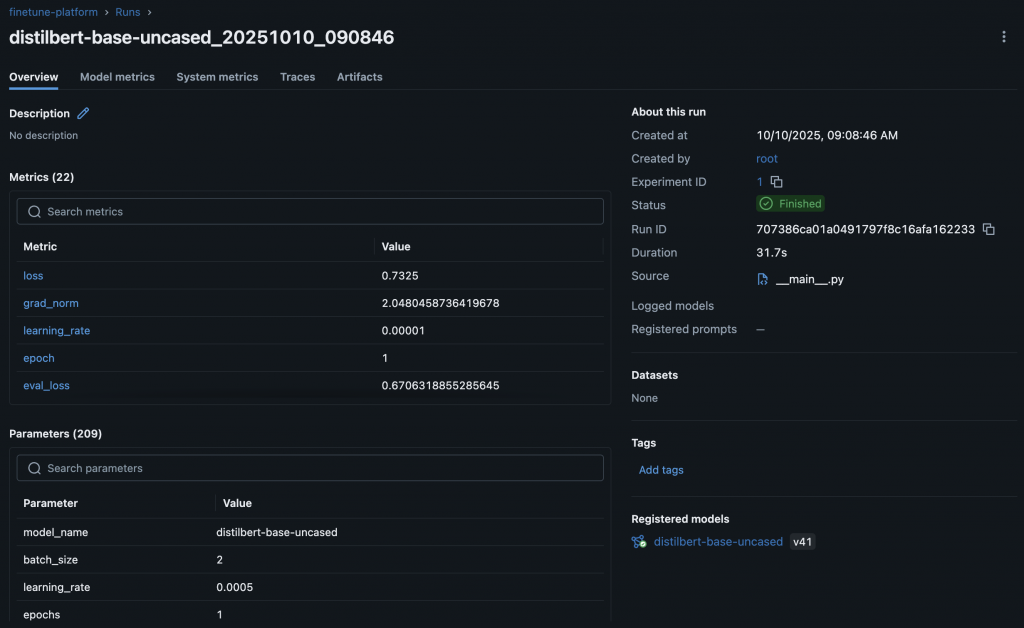Switch to the Overview tab

click(33, 77)
